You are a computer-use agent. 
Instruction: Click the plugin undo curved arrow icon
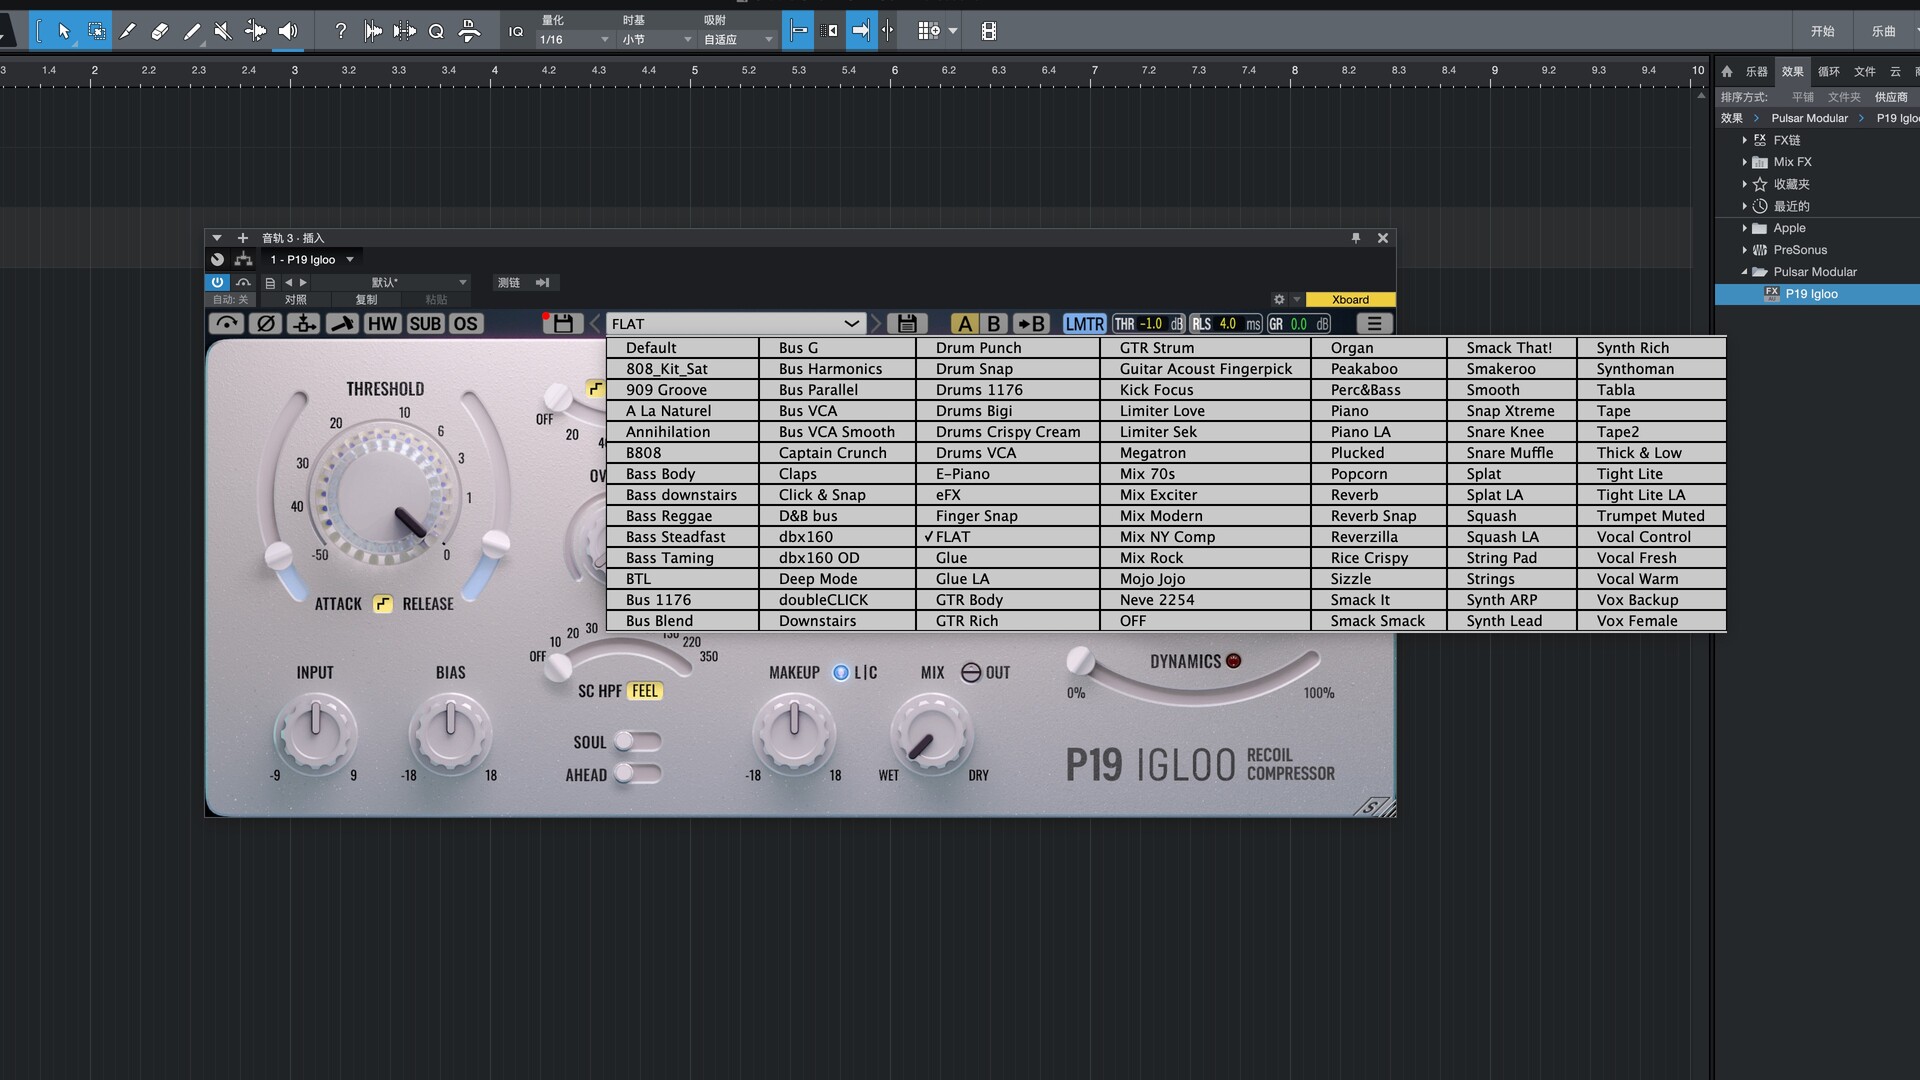tap(226, 323)
